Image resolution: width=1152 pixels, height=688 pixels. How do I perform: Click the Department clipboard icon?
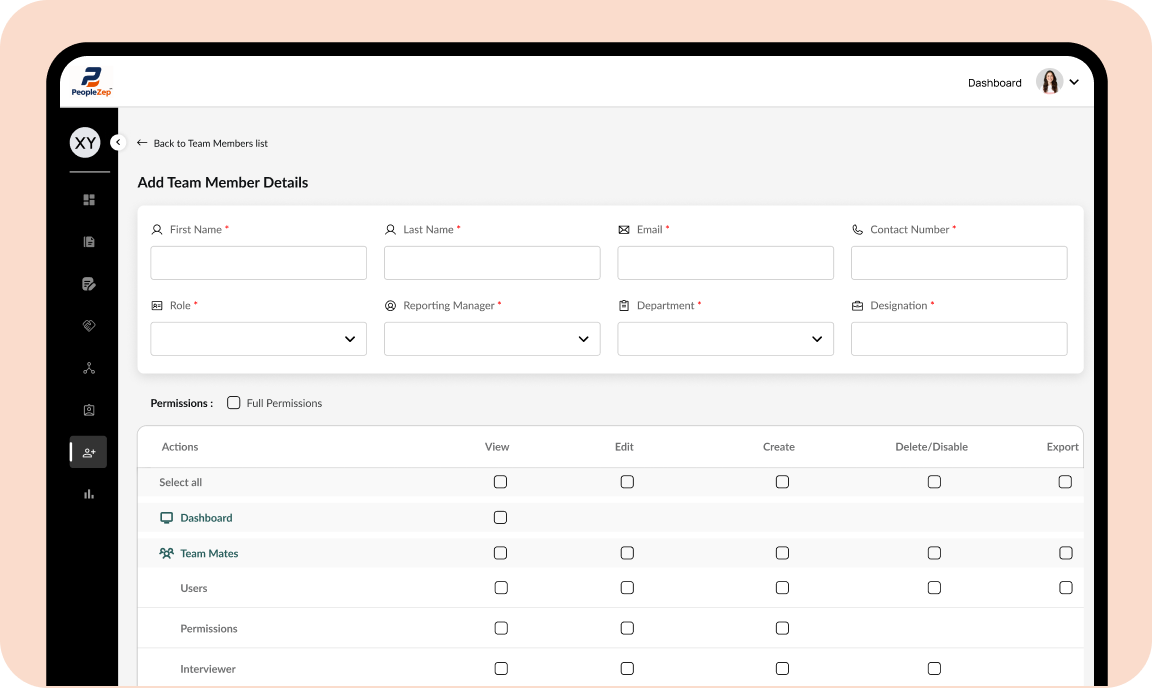624,306
